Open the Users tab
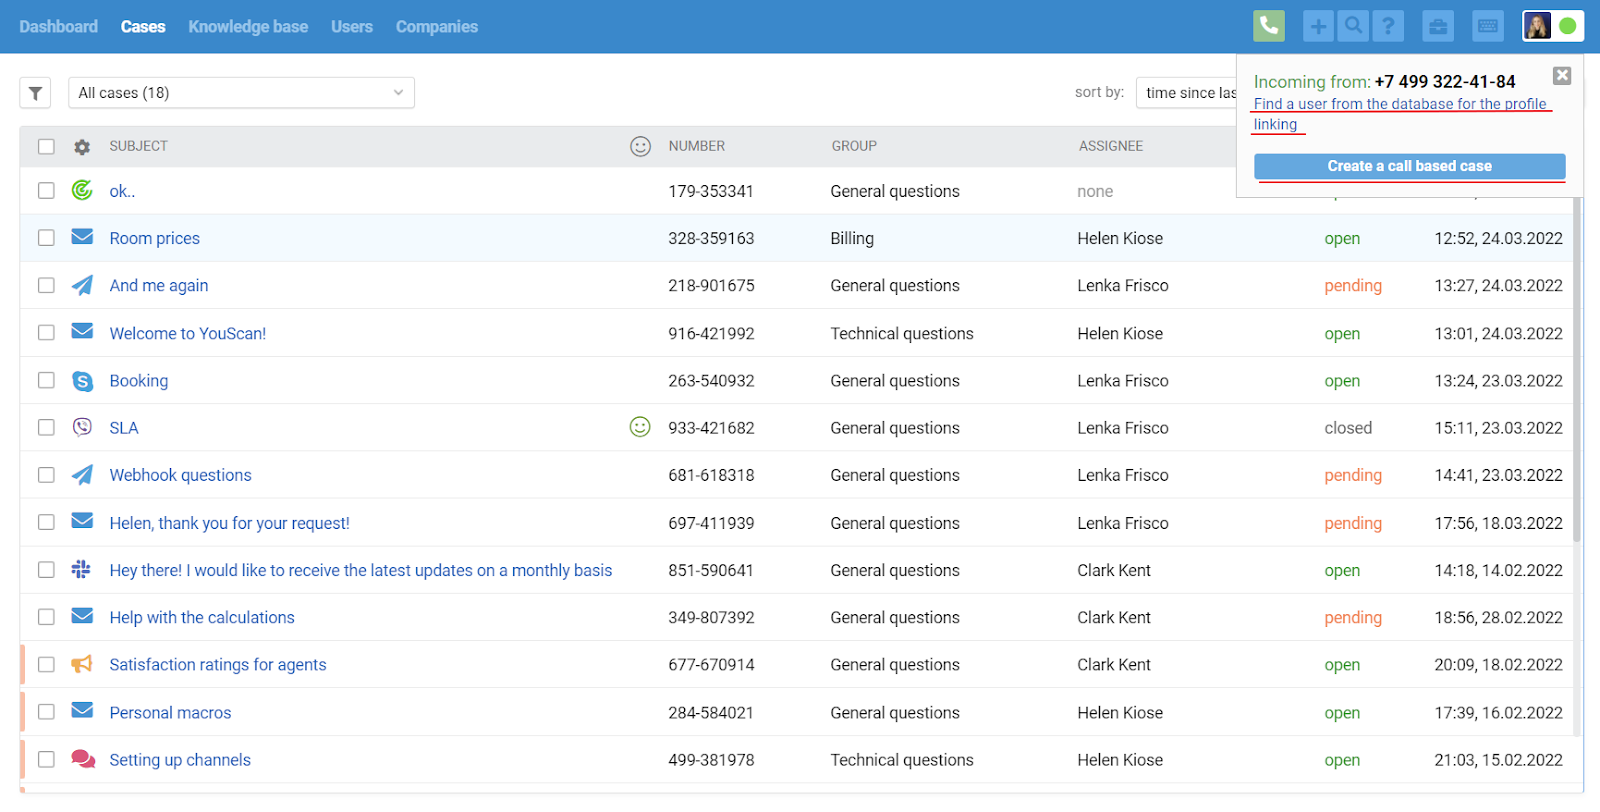 tap(352, 27)
